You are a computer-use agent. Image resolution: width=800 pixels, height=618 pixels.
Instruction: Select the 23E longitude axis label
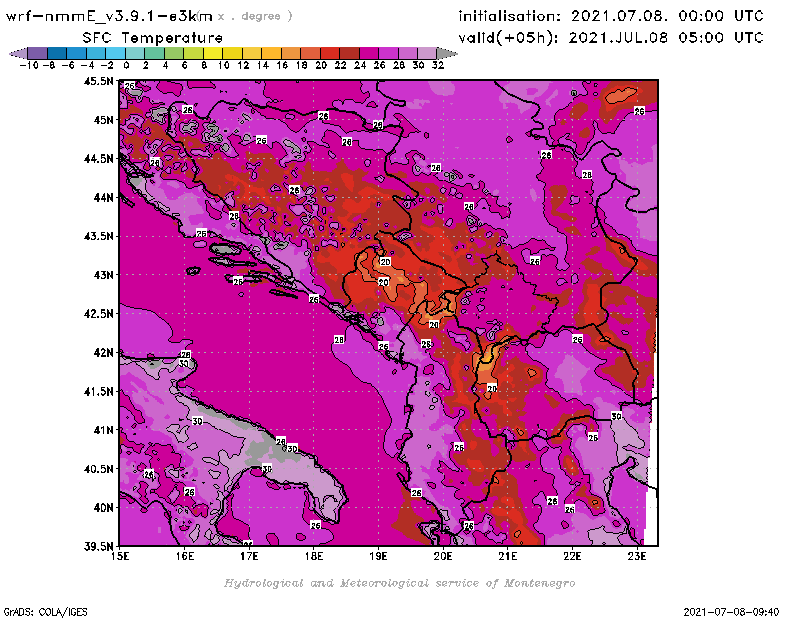(638, 556)
